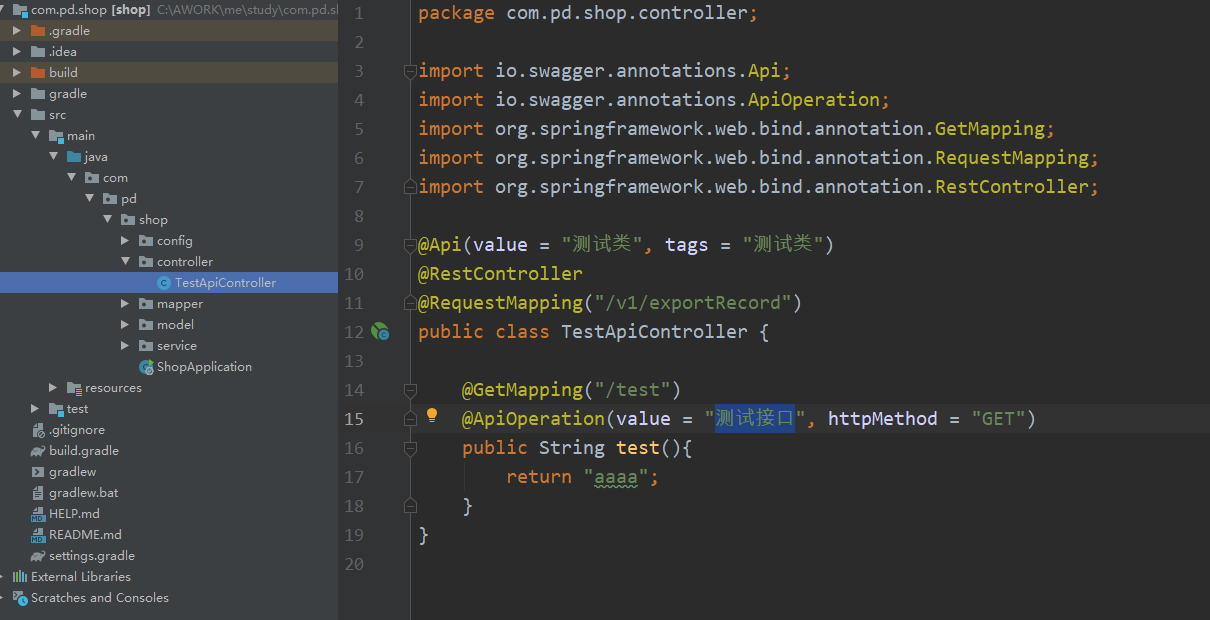The height and width of the screenshot is (620, 1210).
Task: Click the TestApiController class name in code
Action: pyautogui.click(x=654, y=332)
